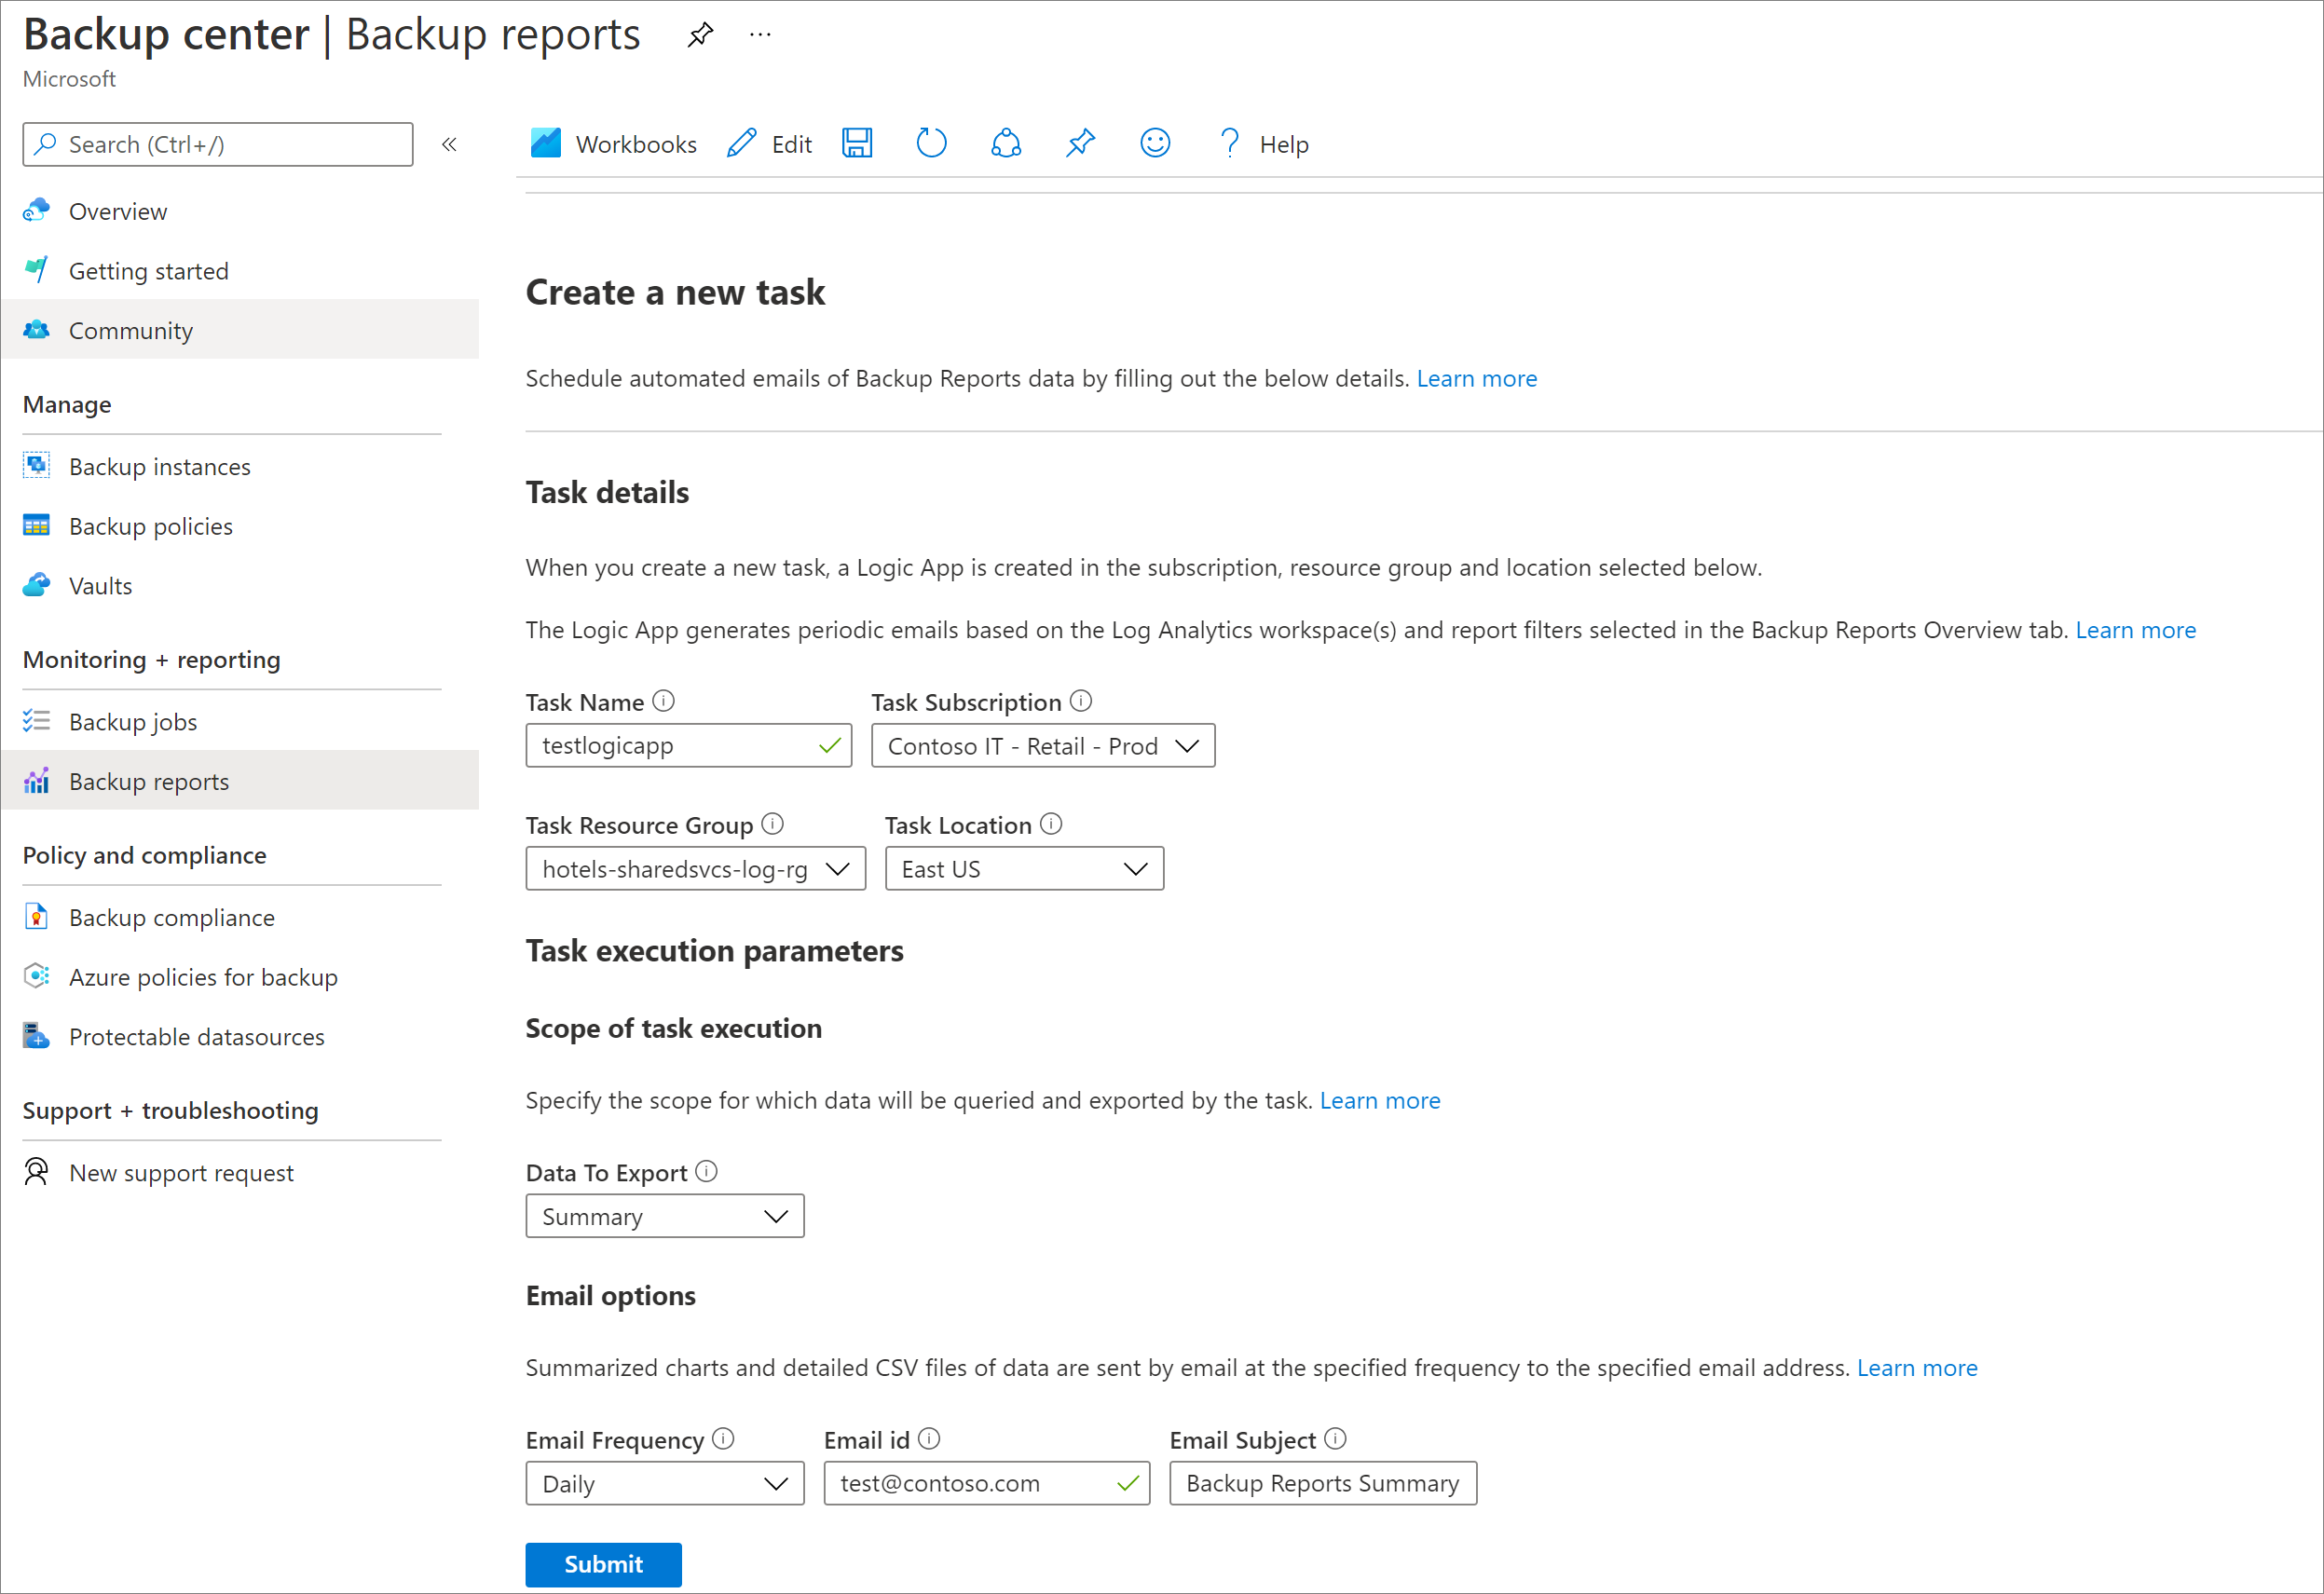Open the Email Frequency dropdown
The width and height of the screenshot is (2324, 1594).
click(x=664, y=1483)
